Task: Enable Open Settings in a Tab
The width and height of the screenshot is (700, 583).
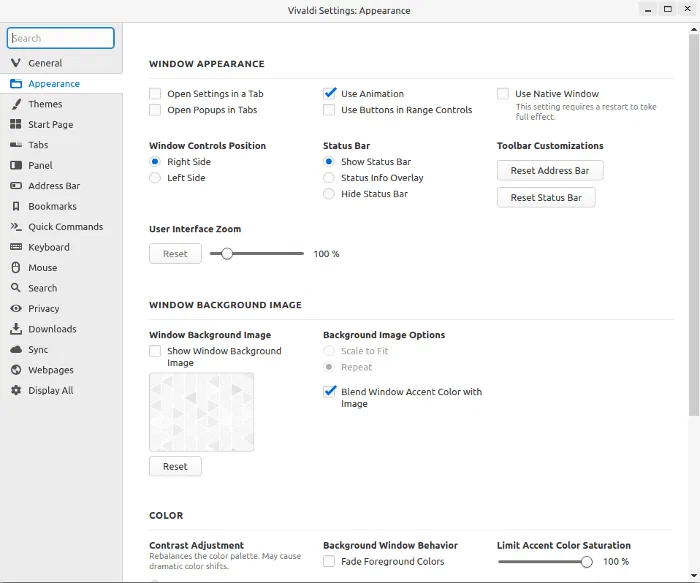Action: click(x=155, y=94)
